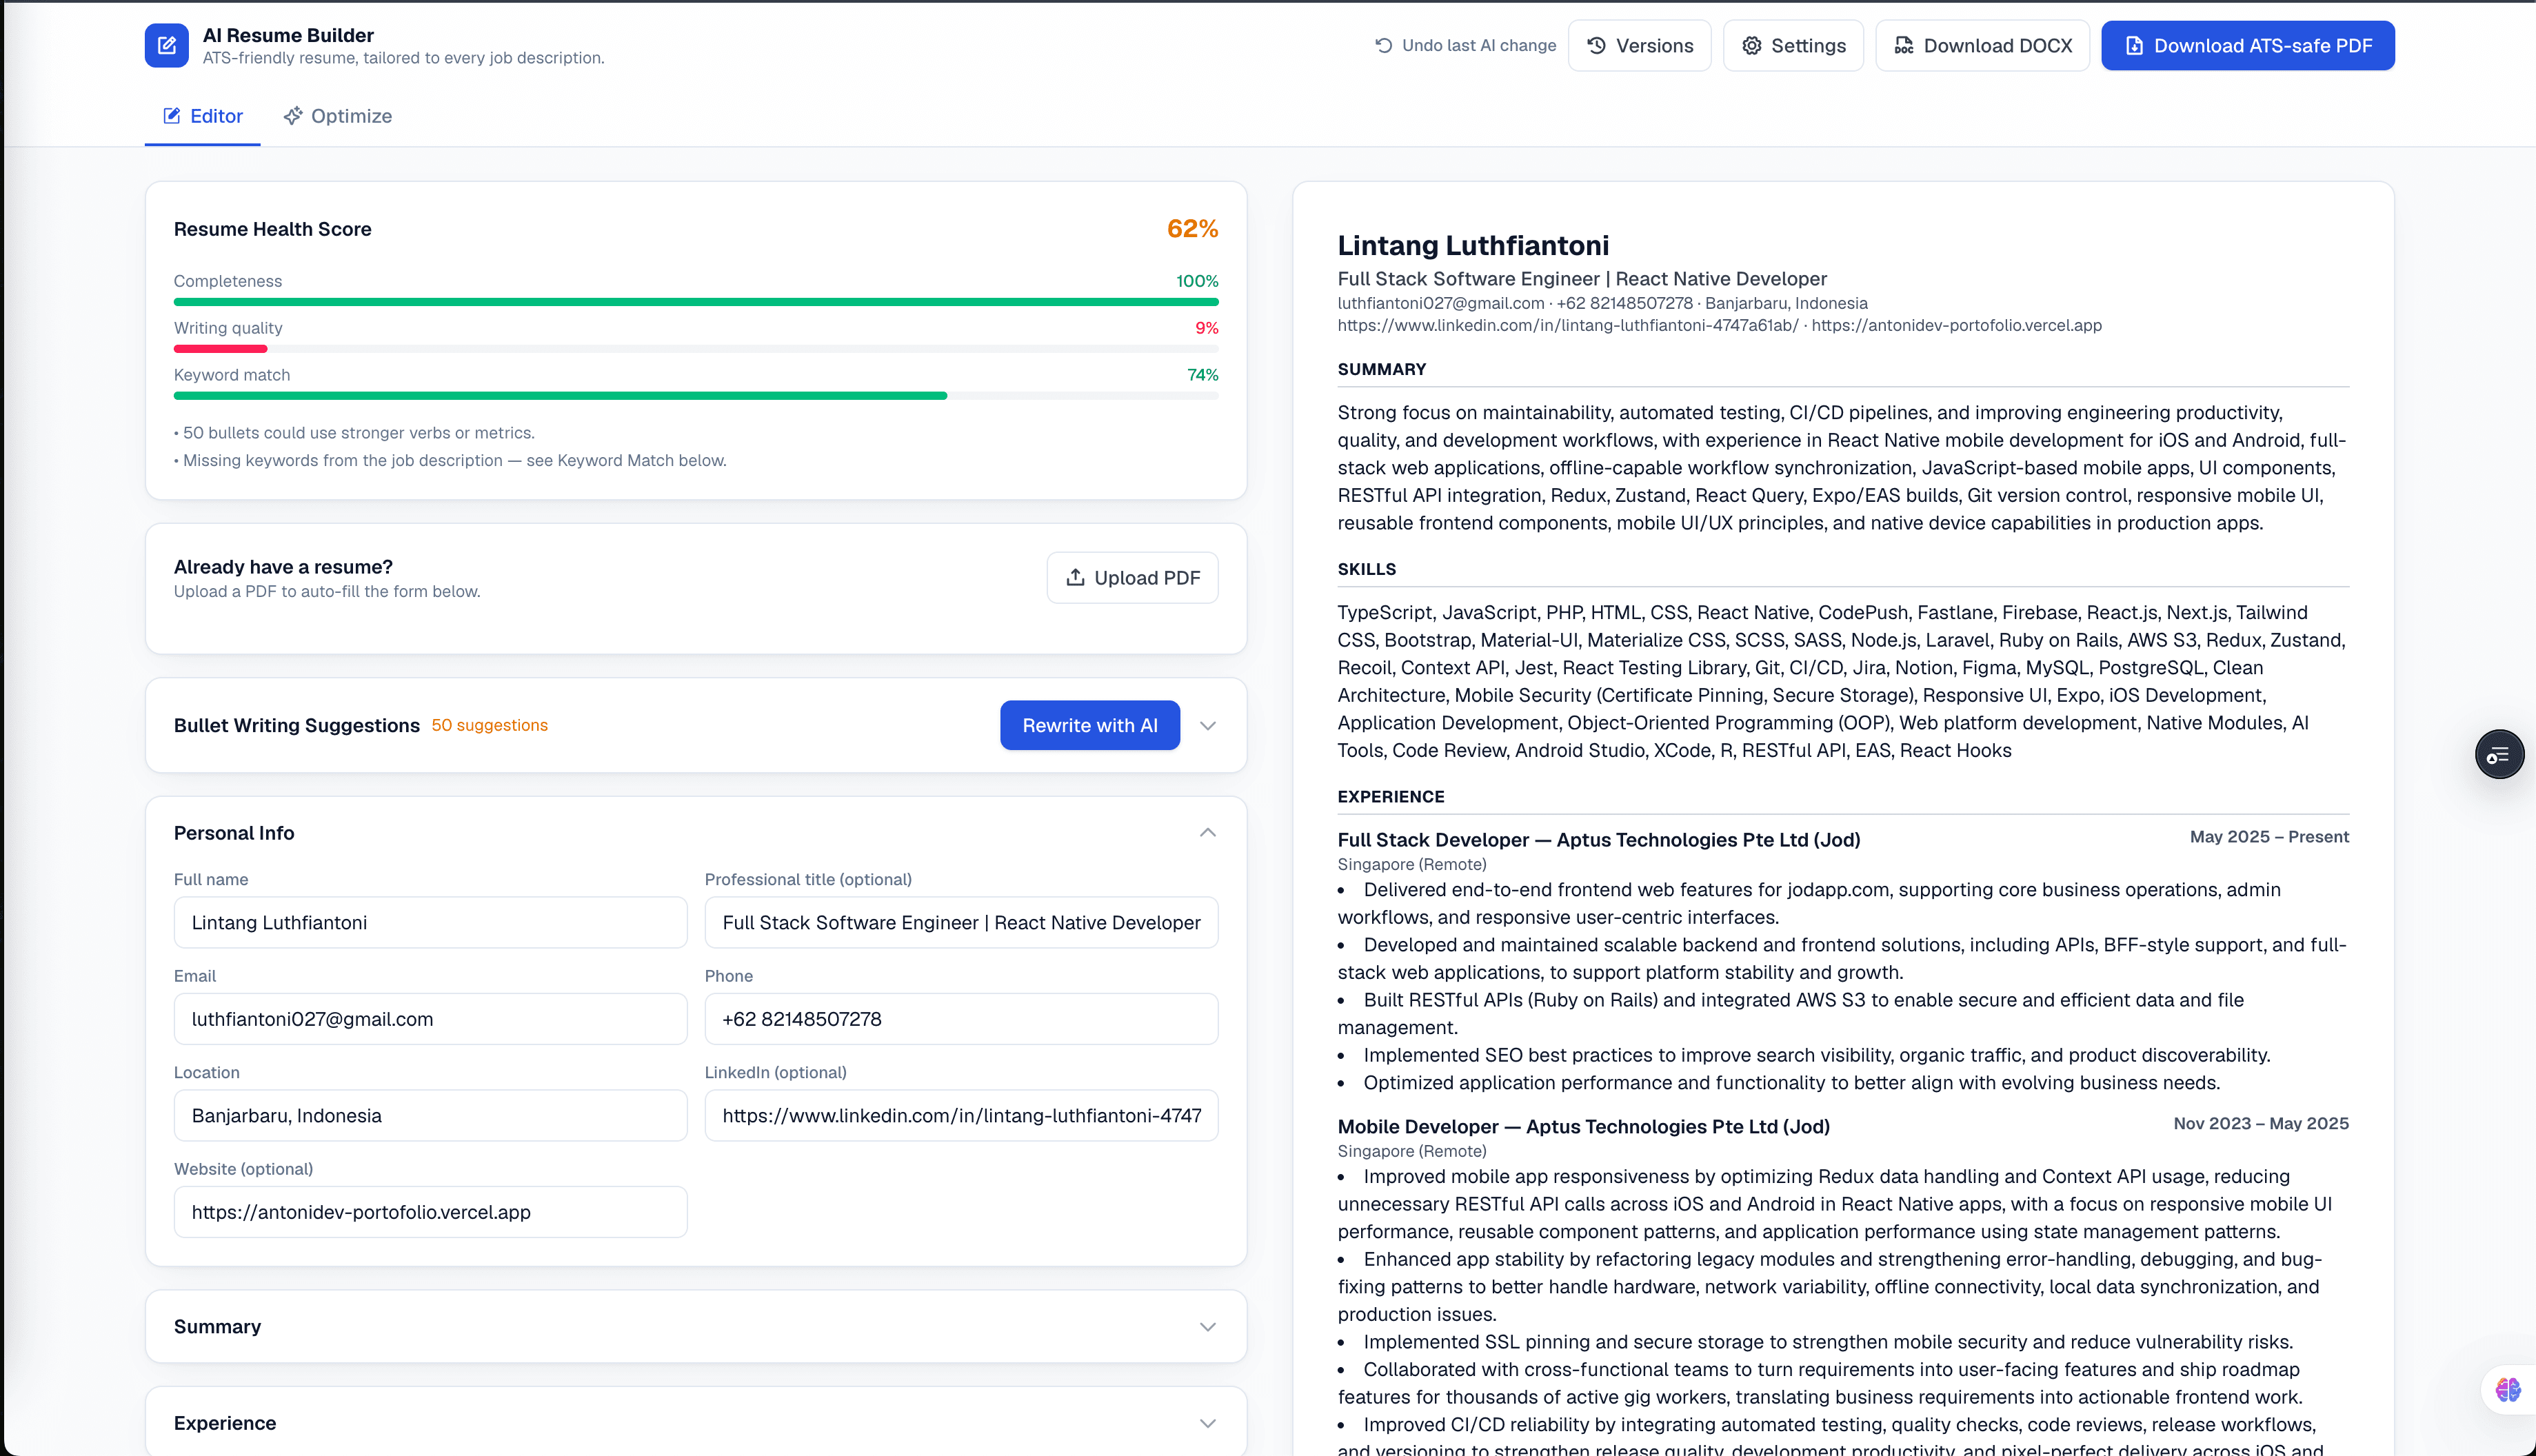Click Undo last AI change

(x=1465, y=45)
